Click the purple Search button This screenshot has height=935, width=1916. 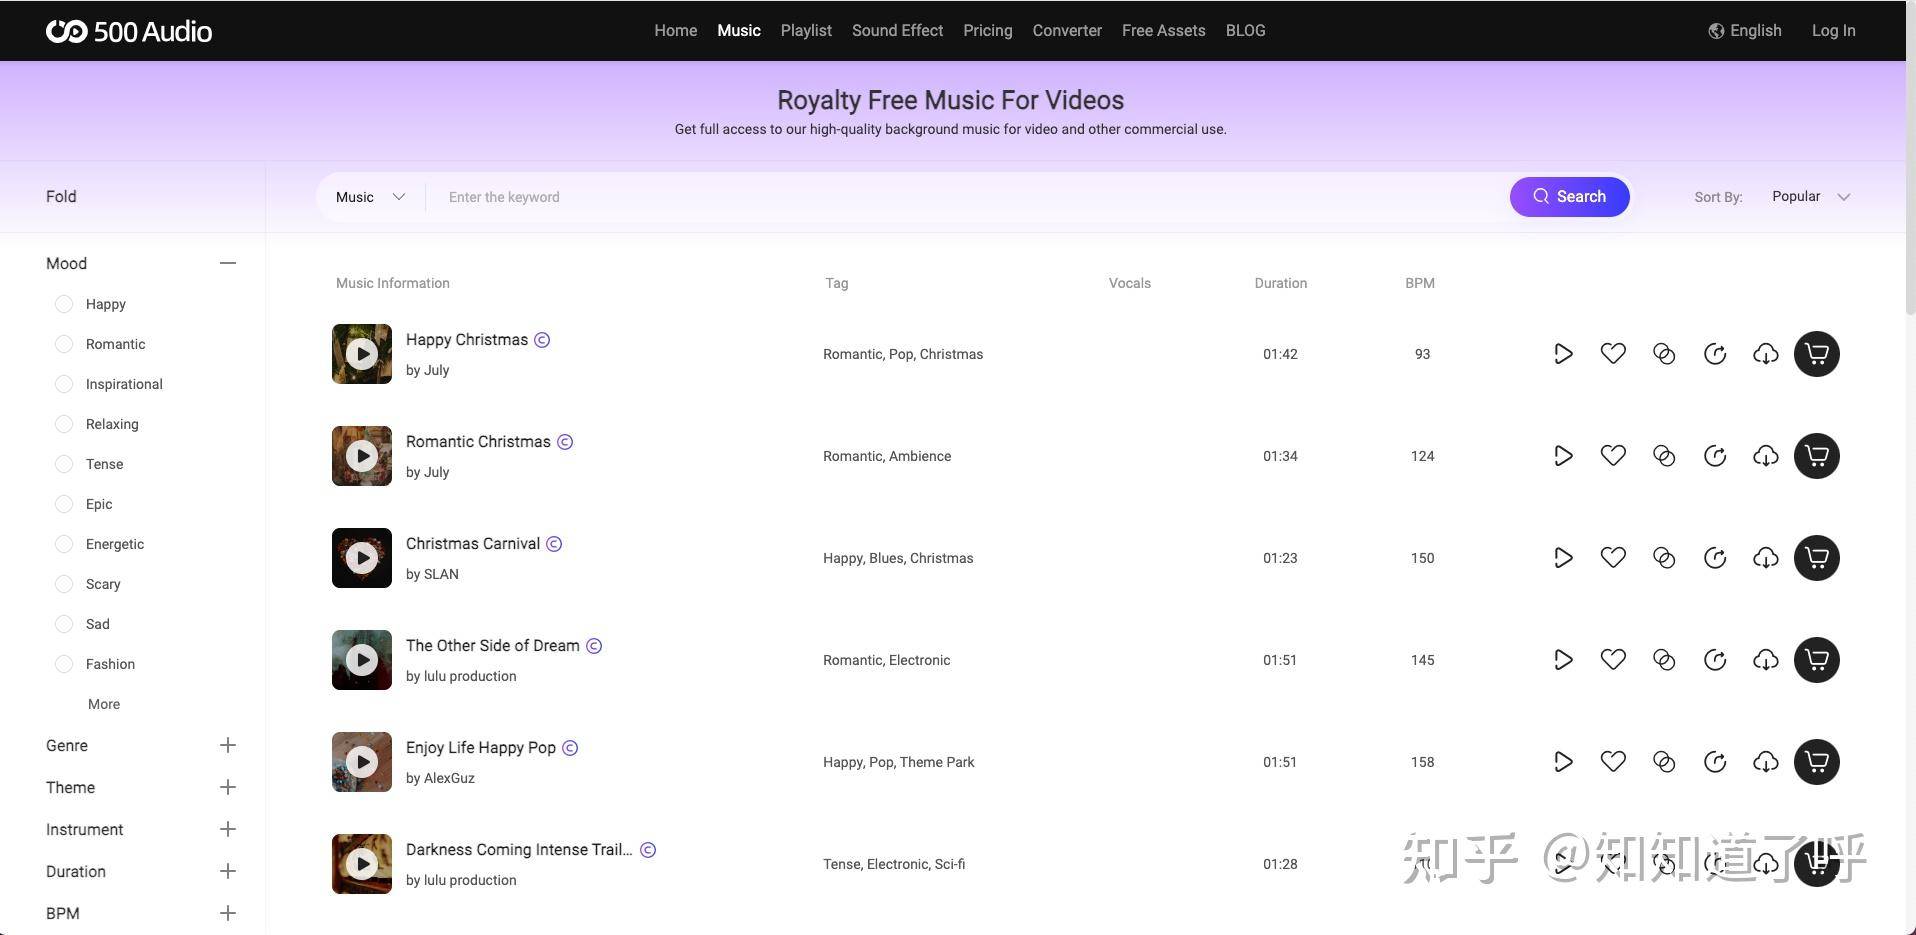(x=1570, y=197)
